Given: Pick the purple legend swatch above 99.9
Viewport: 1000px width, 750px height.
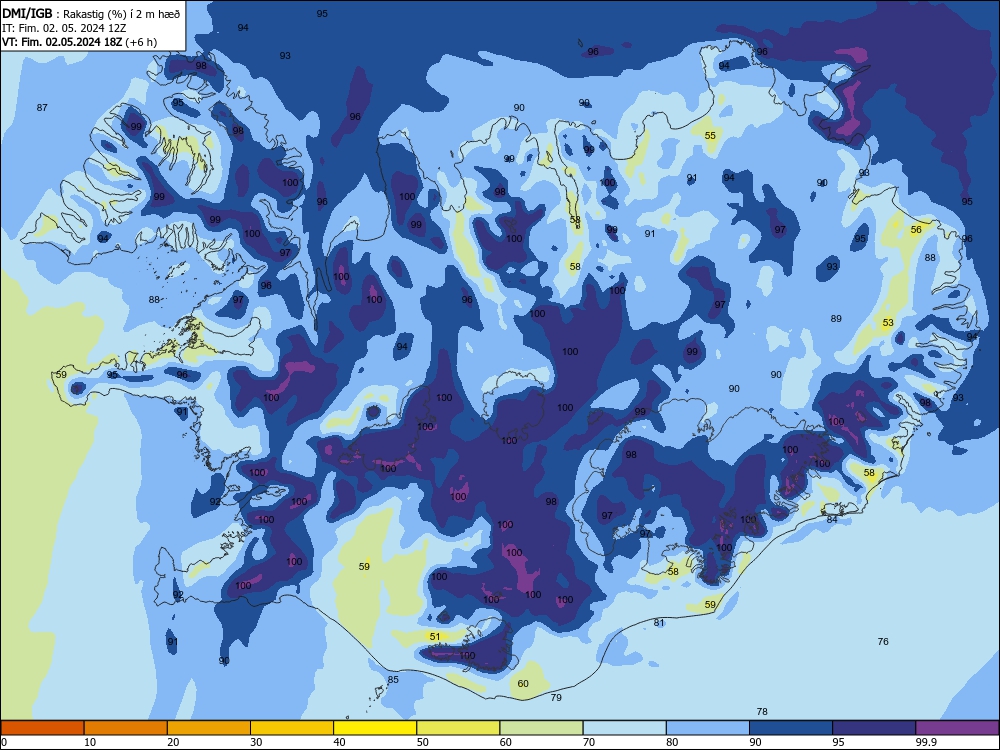Looking at the screenshot, I should pos(957,728).
